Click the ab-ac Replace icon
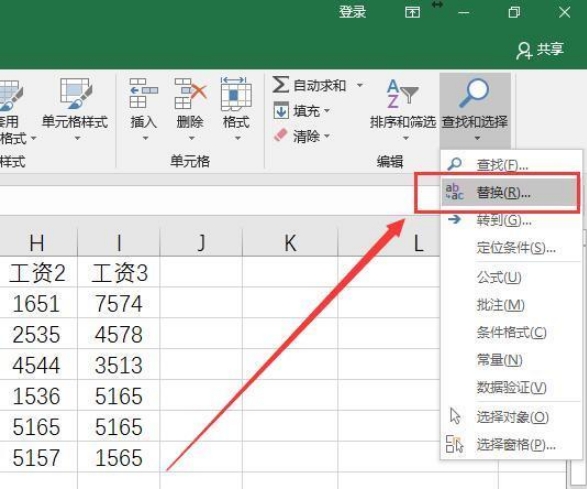 point(454,192)
